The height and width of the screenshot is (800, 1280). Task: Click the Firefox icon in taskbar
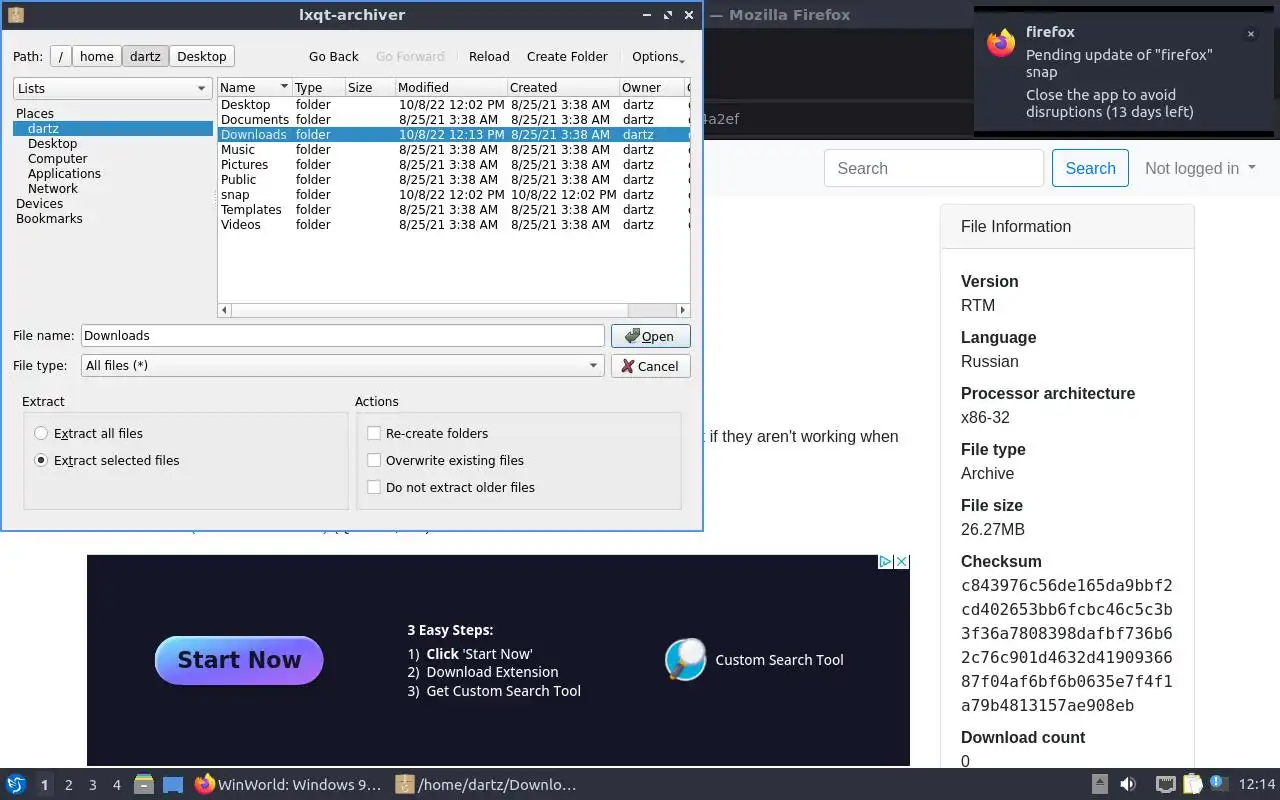[x=204, y=785]
